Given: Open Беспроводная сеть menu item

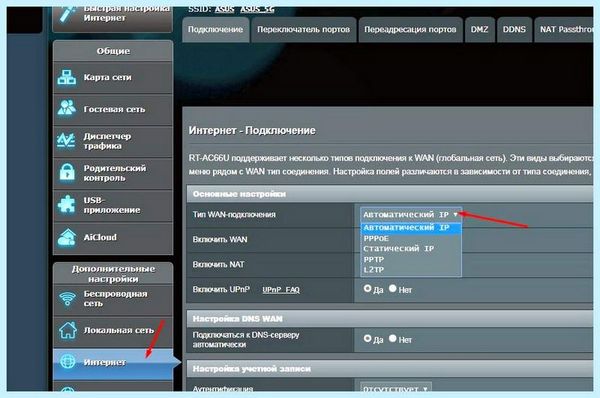Looking at the screenshot, I should [113, 299].
